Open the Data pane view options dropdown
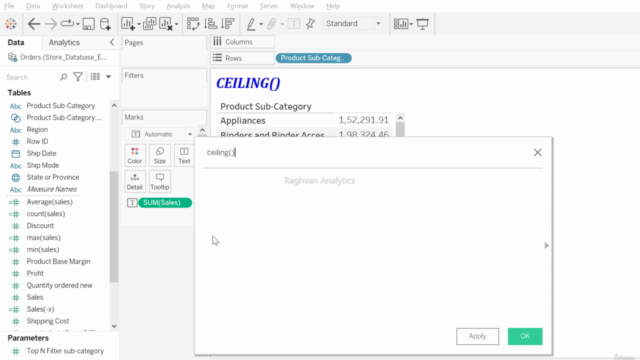The image size is (640, 360). pos(109,77)
